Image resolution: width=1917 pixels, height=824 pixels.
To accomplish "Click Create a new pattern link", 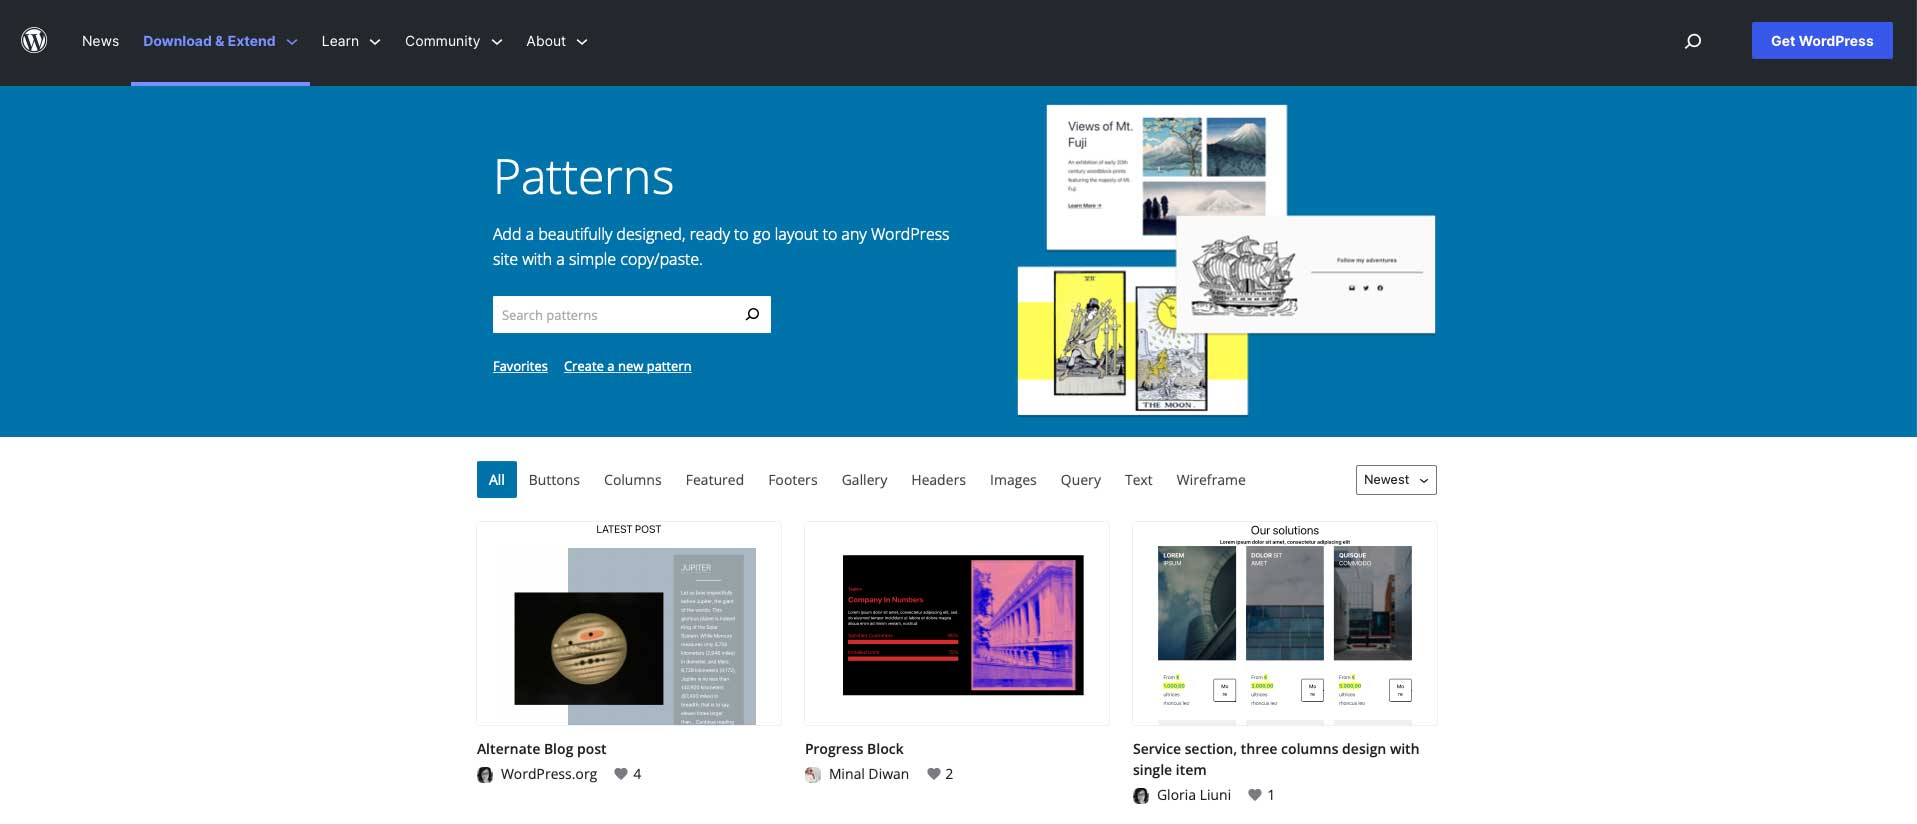I will click(x=627, y=366).
